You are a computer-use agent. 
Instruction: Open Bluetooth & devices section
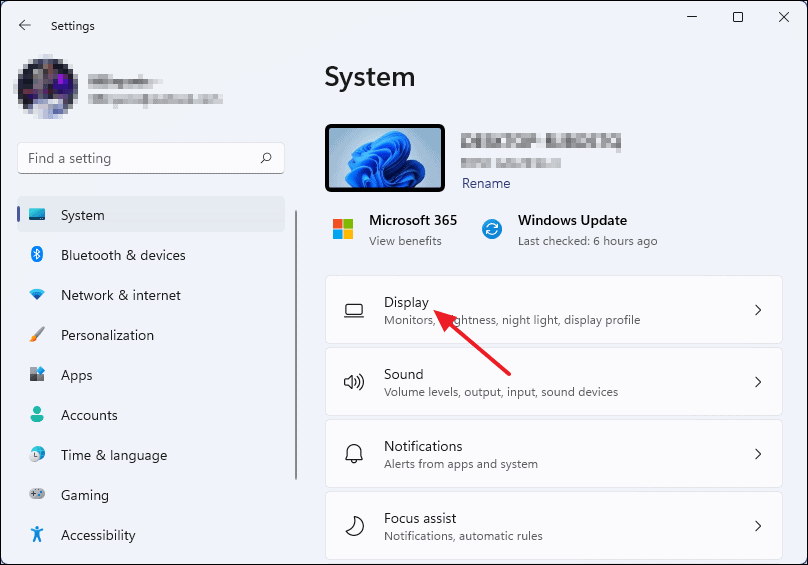[x=151, y=255]
